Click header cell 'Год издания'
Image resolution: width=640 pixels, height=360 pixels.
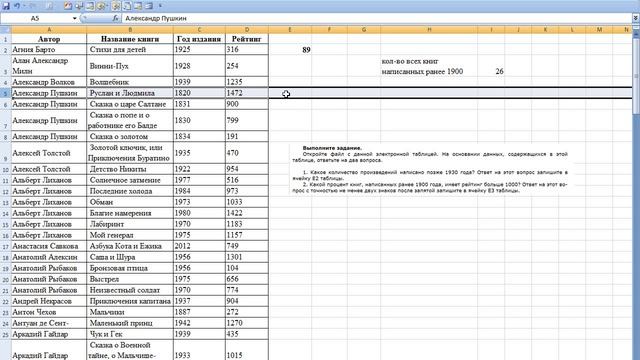click(x=199, y=39)
